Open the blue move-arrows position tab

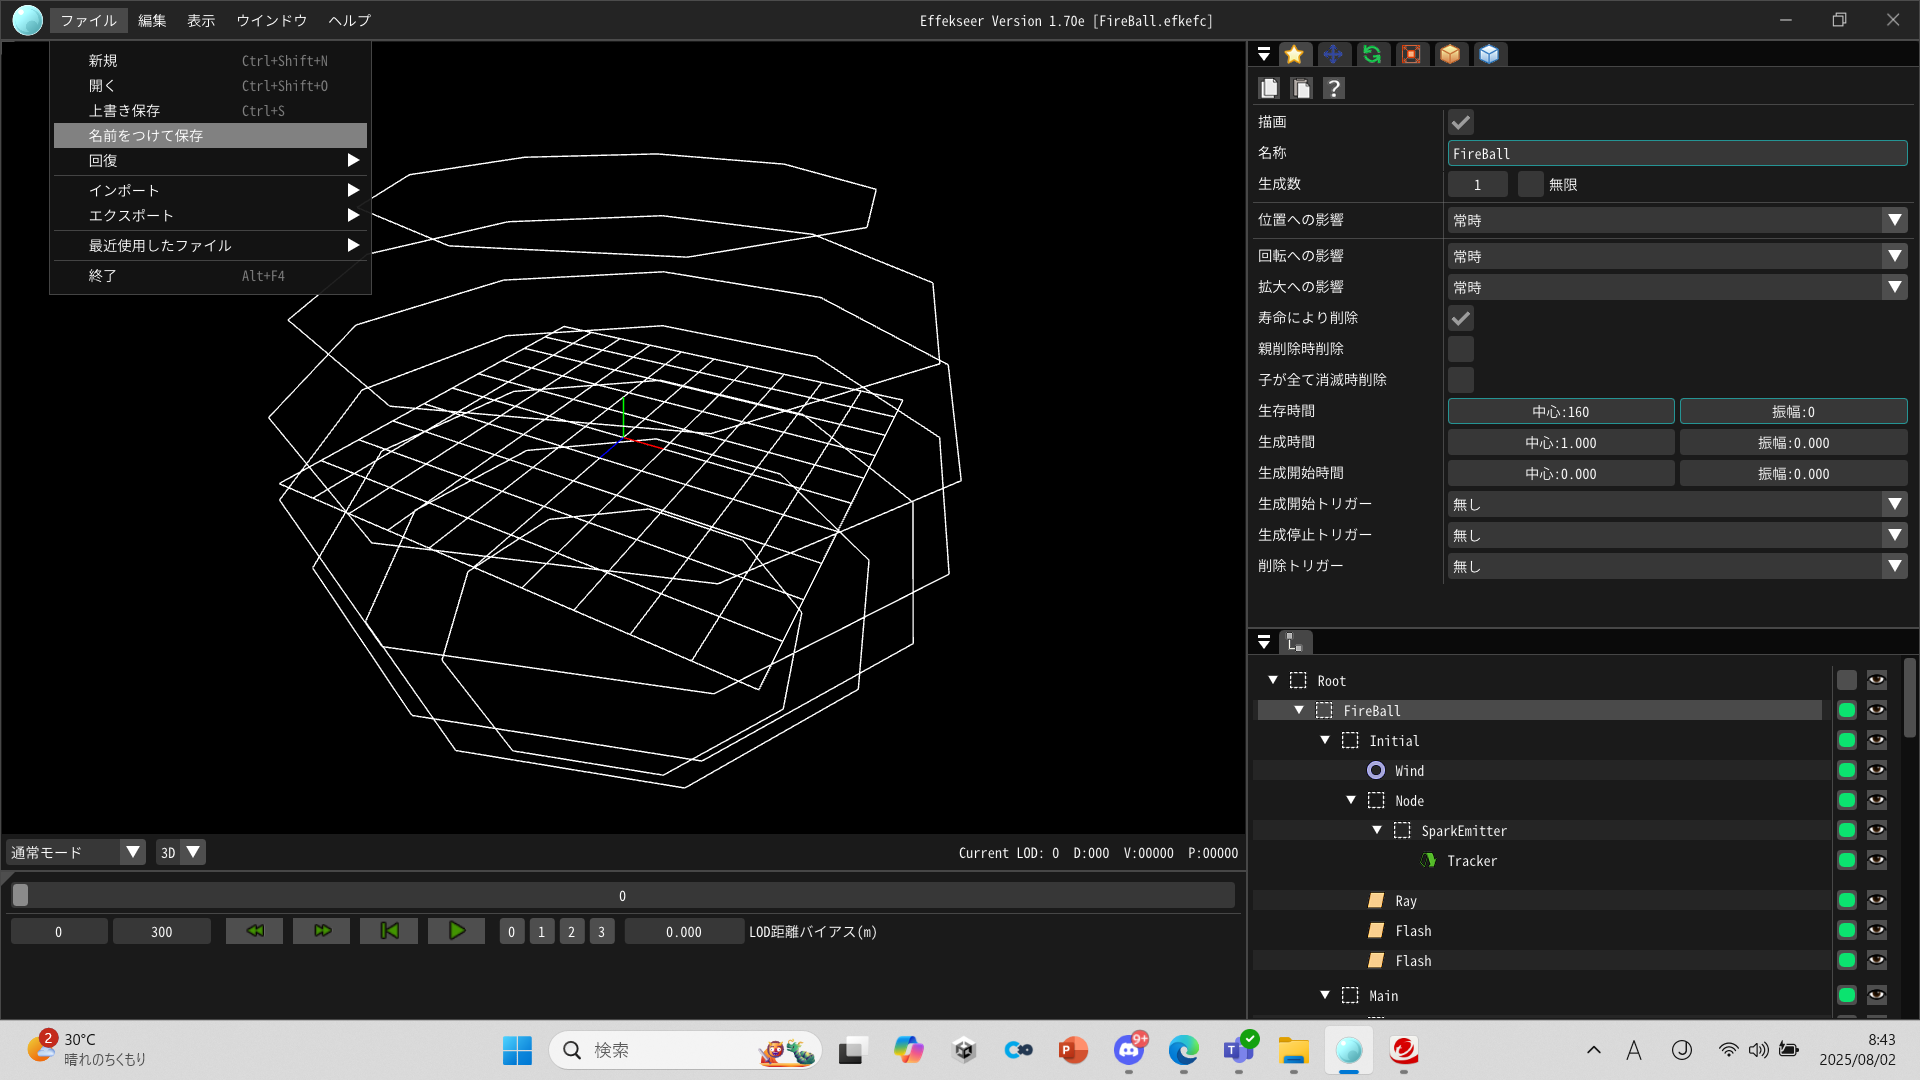click(1332, 54)
